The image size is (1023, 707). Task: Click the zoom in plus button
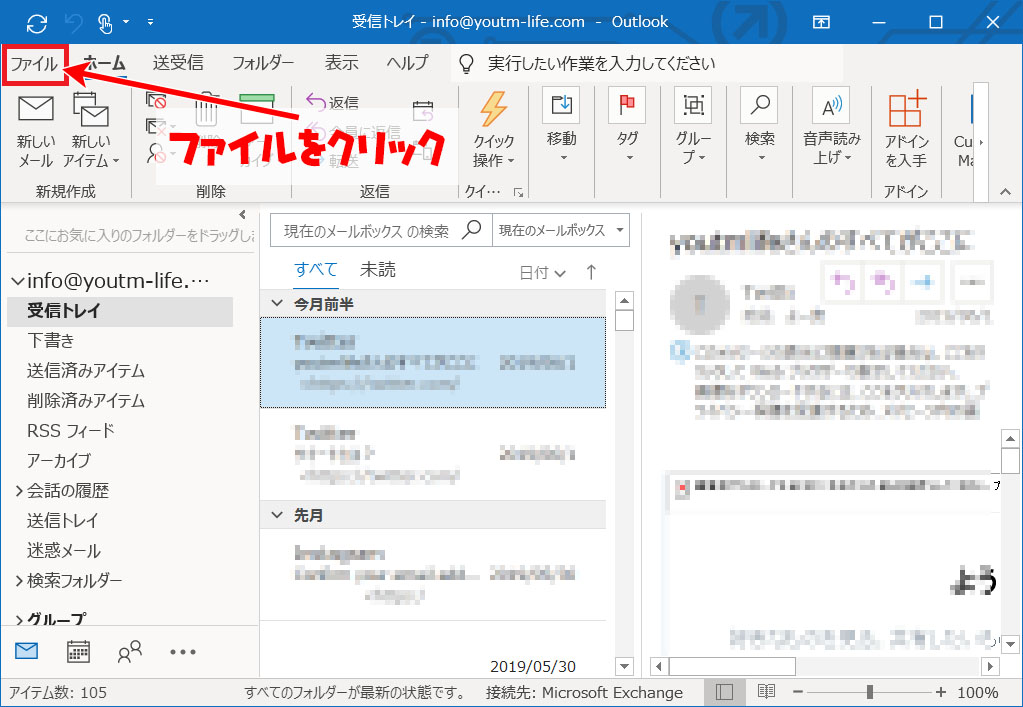tap(940, 692)
